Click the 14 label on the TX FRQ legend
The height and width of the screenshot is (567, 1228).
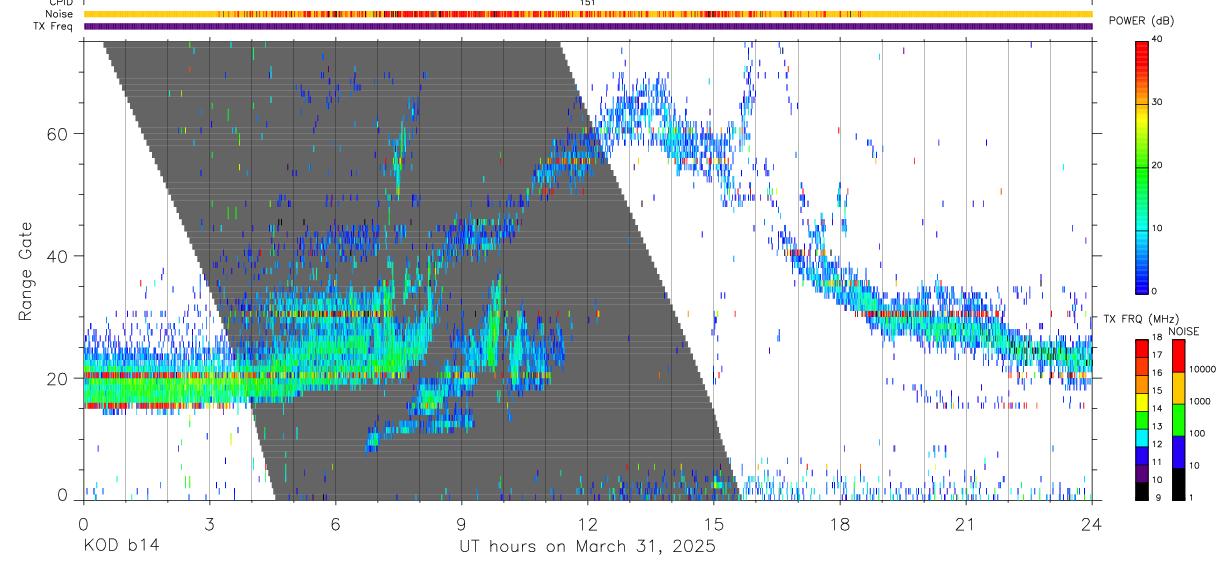coord(1158,408)
